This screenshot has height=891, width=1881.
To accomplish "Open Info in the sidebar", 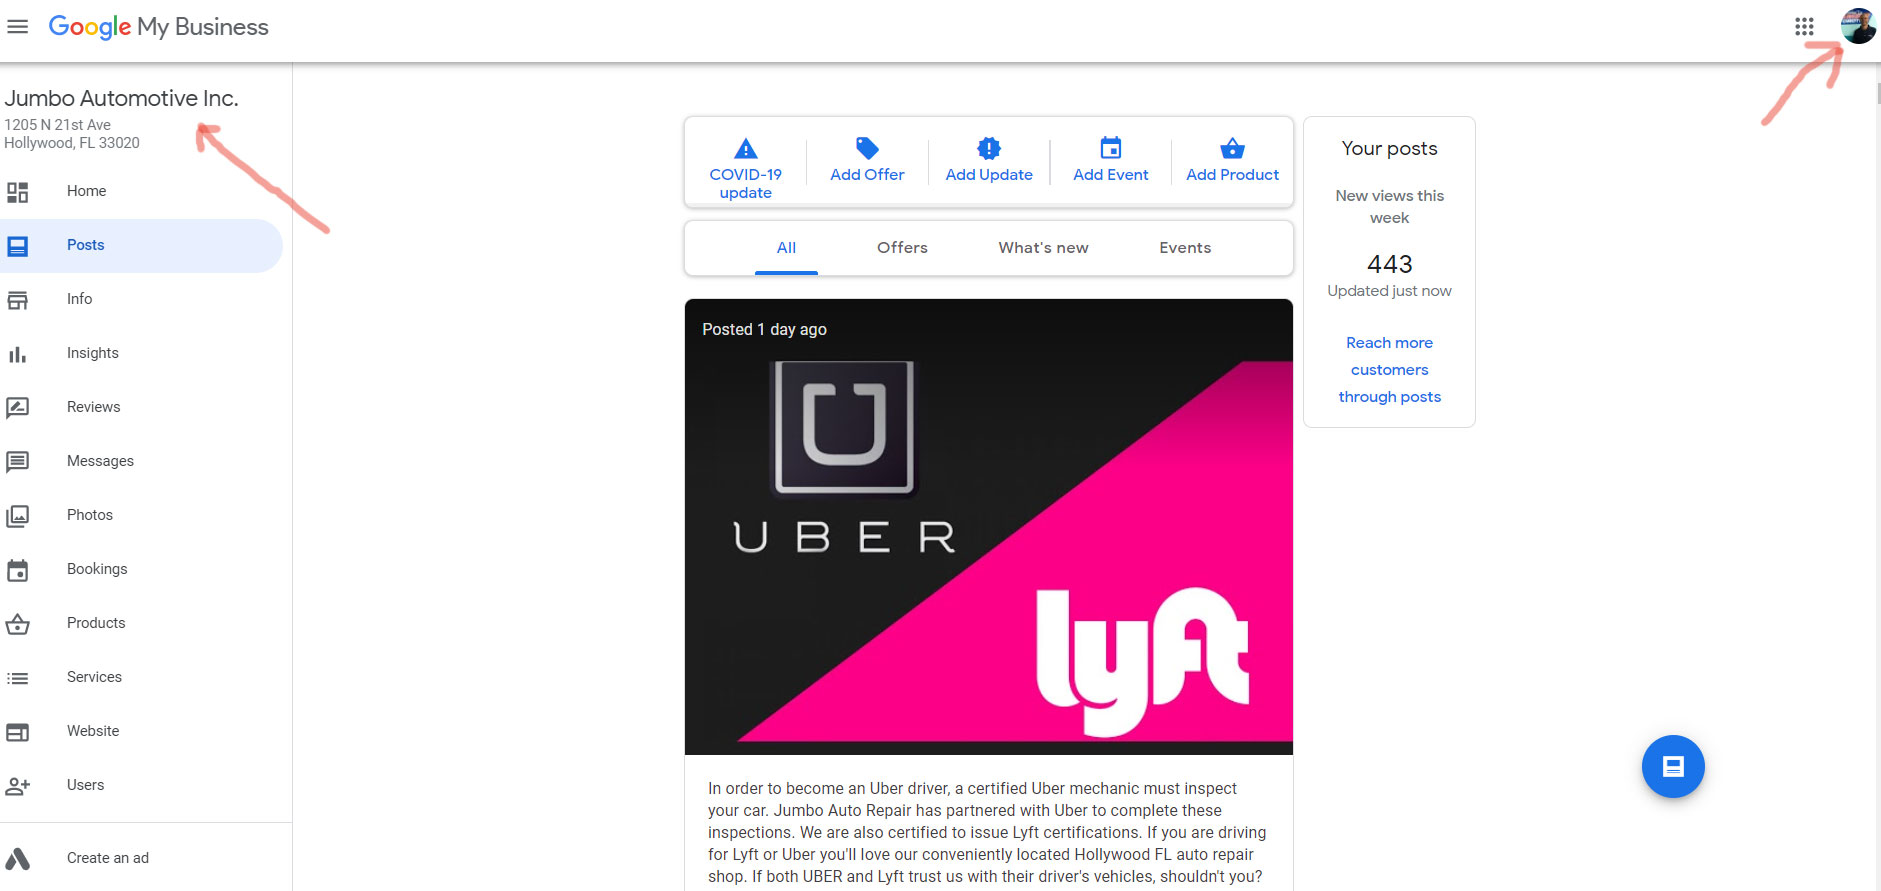I will point(141,299).
